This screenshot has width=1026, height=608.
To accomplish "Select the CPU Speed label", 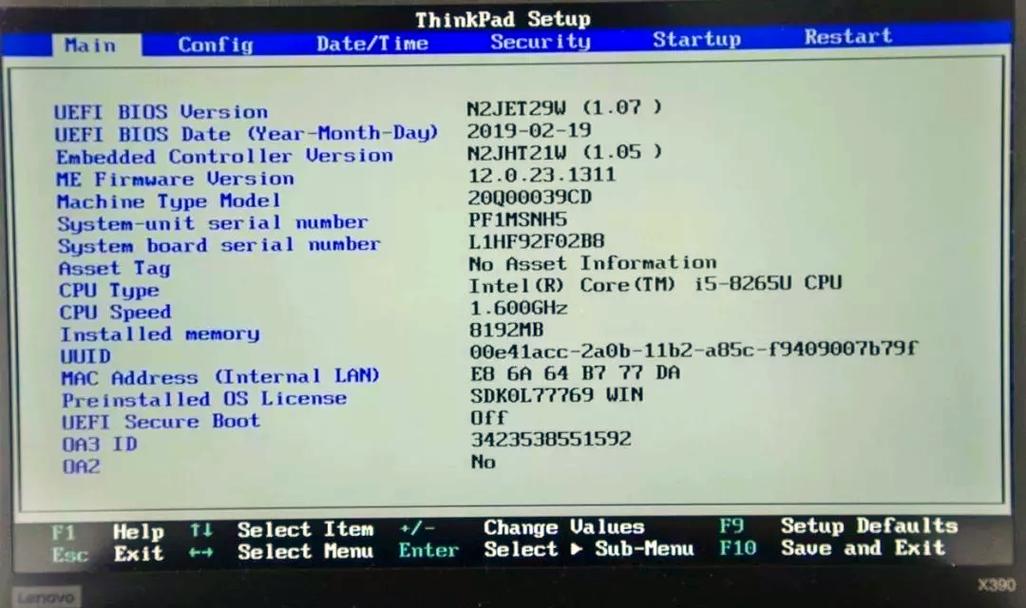I will (115, 312).
